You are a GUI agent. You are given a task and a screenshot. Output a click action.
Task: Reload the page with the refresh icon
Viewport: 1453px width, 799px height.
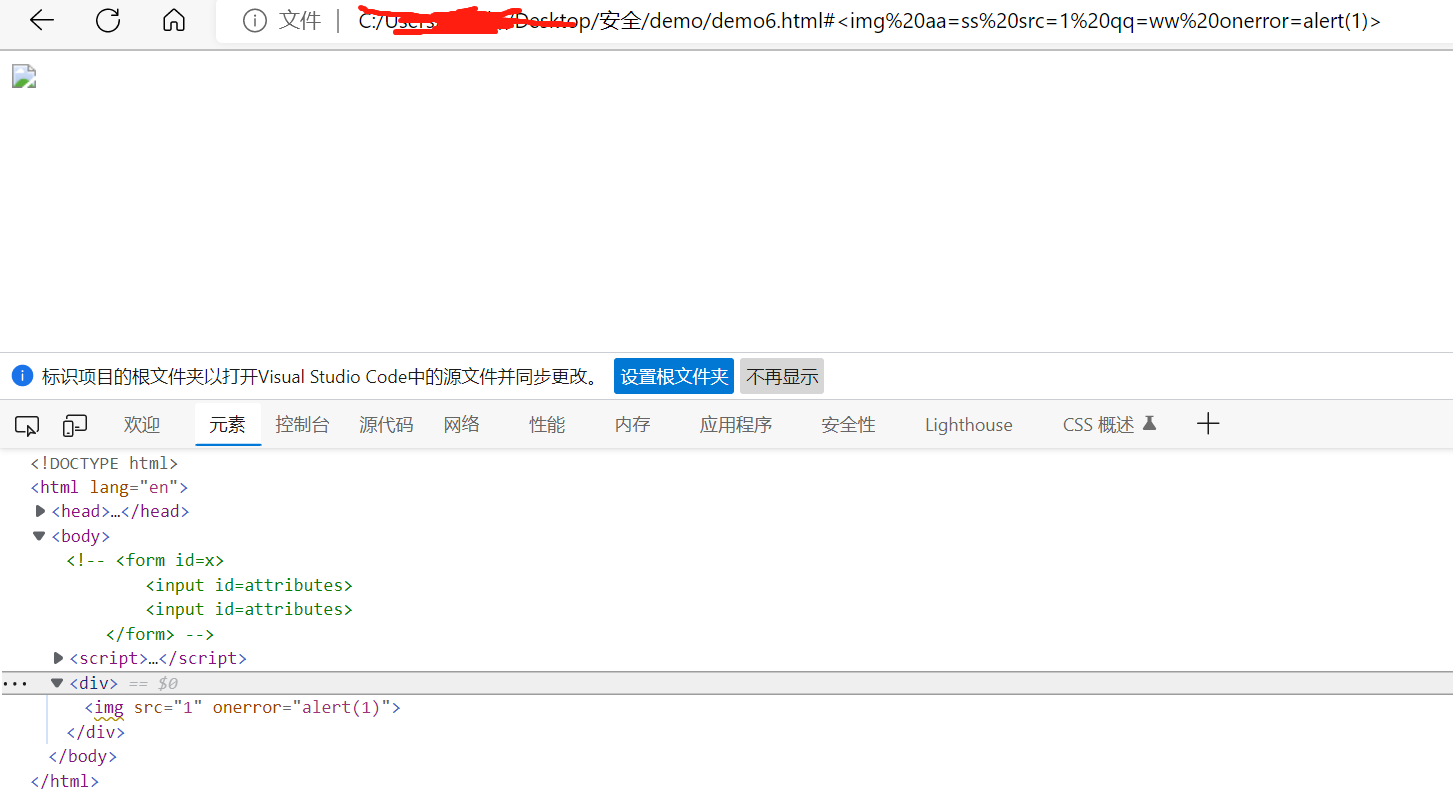click(108, 20)
